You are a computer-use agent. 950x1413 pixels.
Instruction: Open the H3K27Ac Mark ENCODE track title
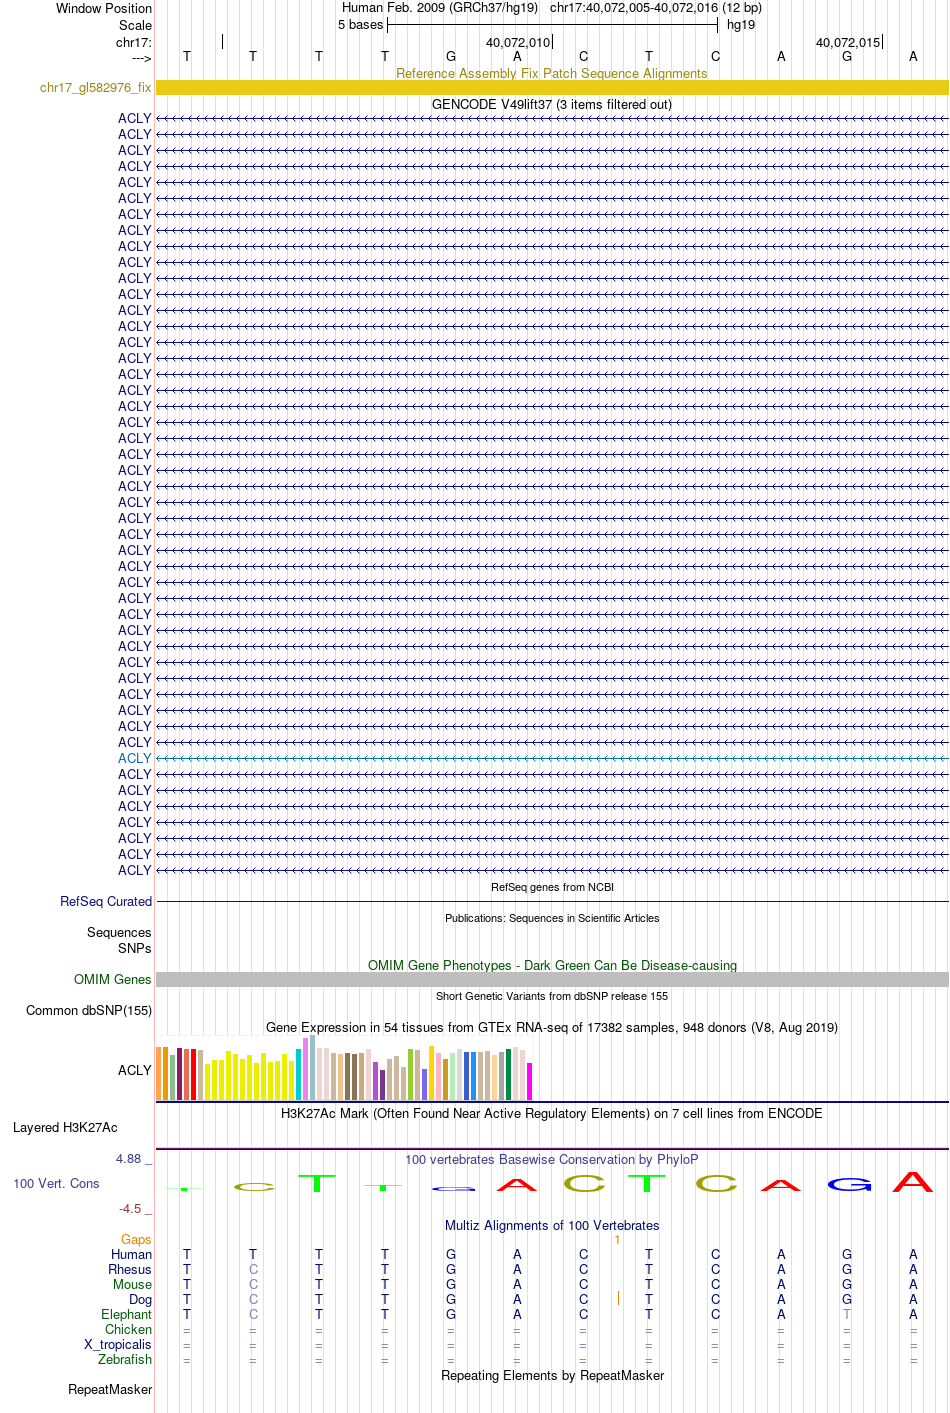coord(552,1113)
